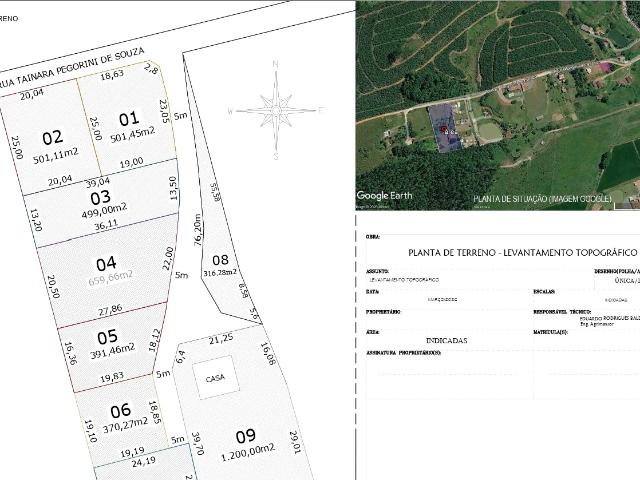The height and width of the screenshot is (480, 640).
Task: Click the area label '499,00m2'
Action: point(104,211)
